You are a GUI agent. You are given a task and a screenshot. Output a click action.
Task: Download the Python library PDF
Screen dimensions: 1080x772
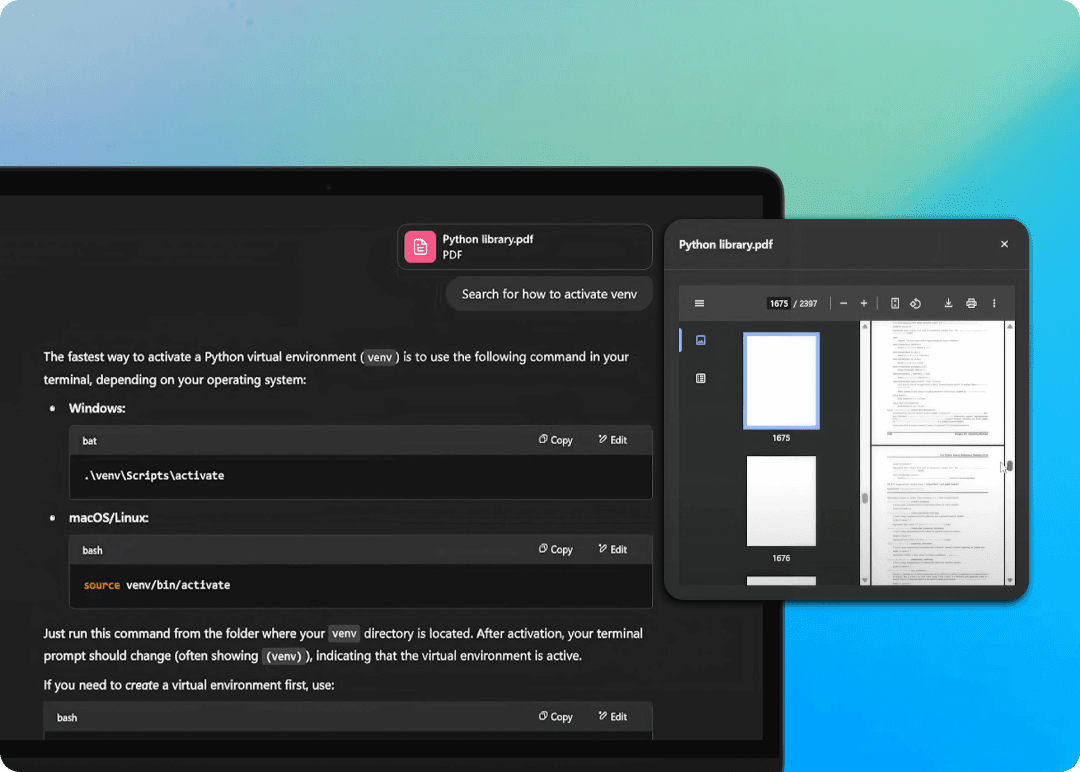tap(948, 304)
